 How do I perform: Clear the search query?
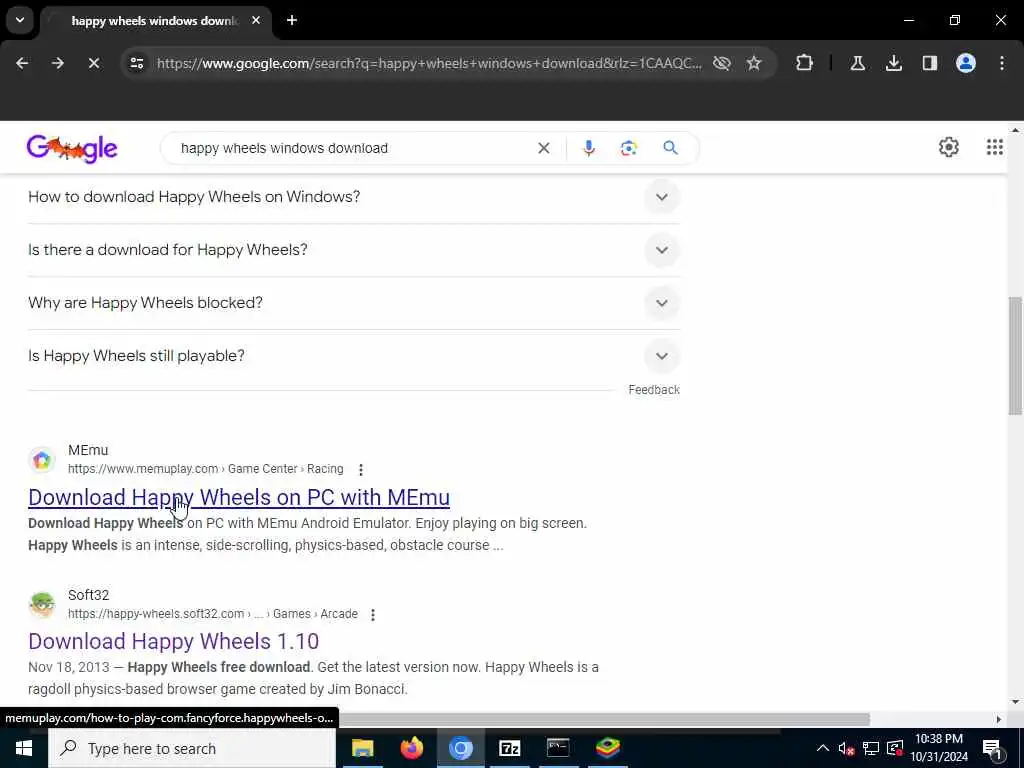tap(543, 148)
